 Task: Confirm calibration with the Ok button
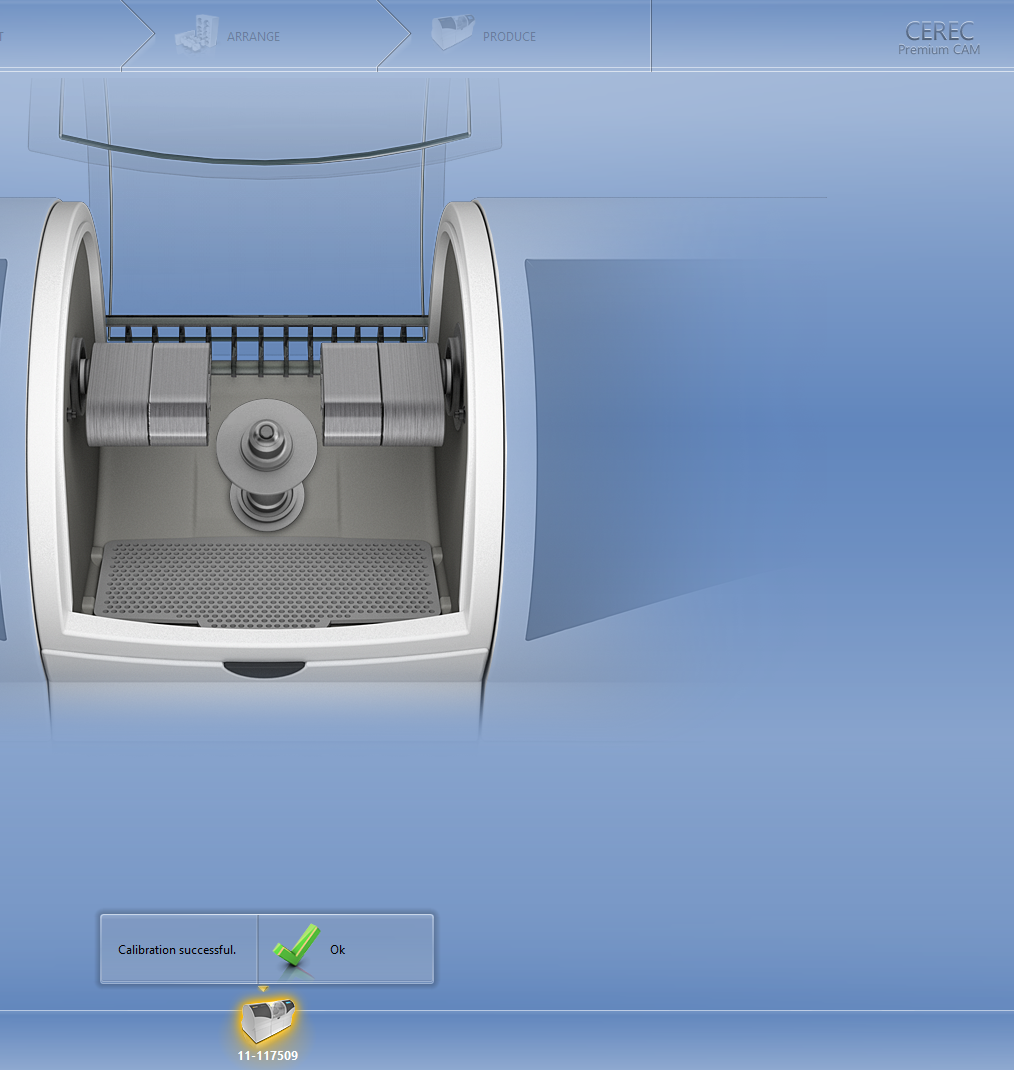point(346,949)
